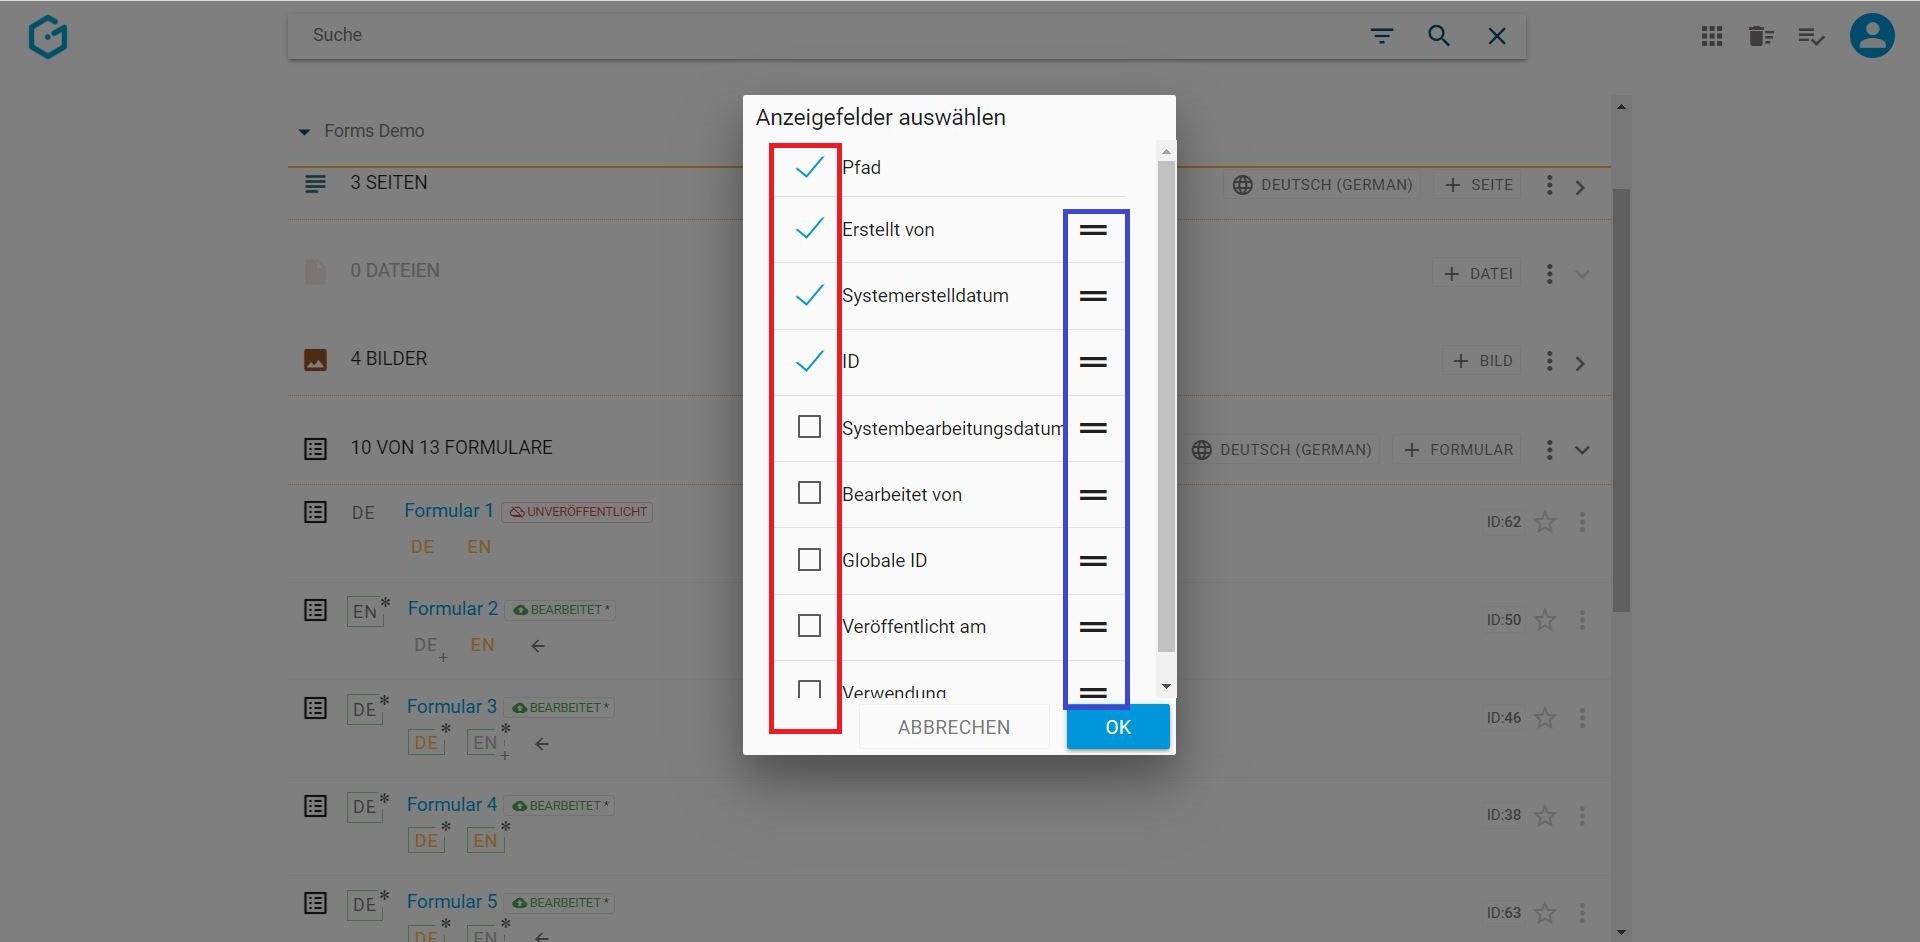Add a new Formular
This screenshot has height=942, width=1920.
(1458, 450)
